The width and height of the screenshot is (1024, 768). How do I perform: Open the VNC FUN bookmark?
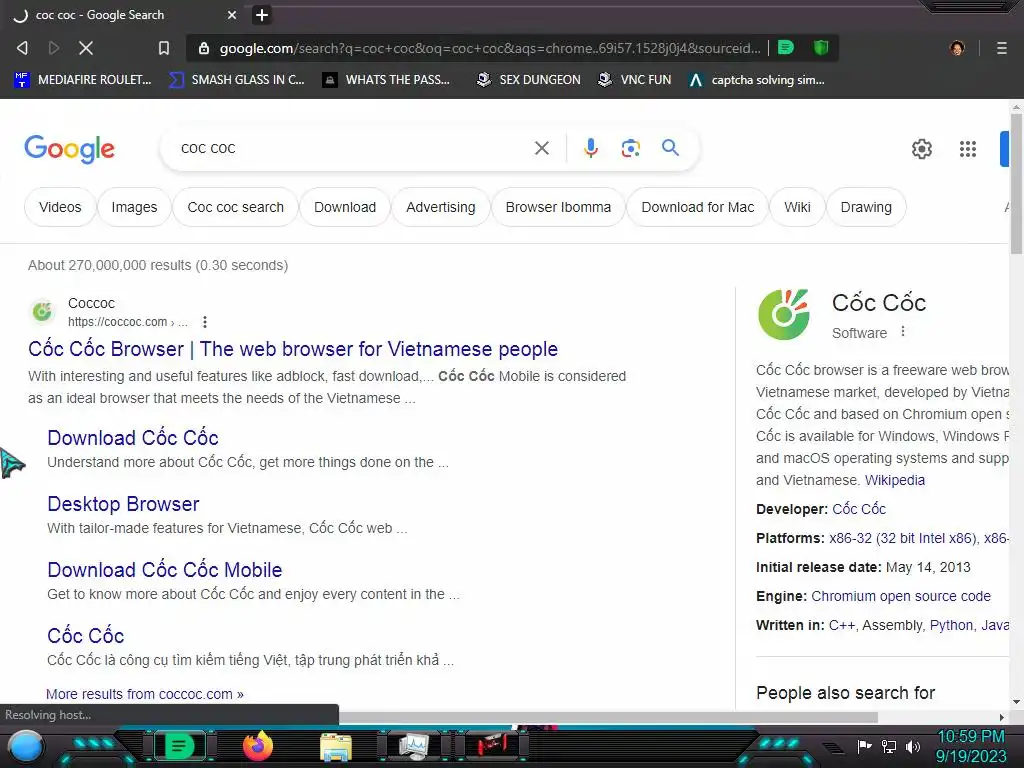(635, 80)
